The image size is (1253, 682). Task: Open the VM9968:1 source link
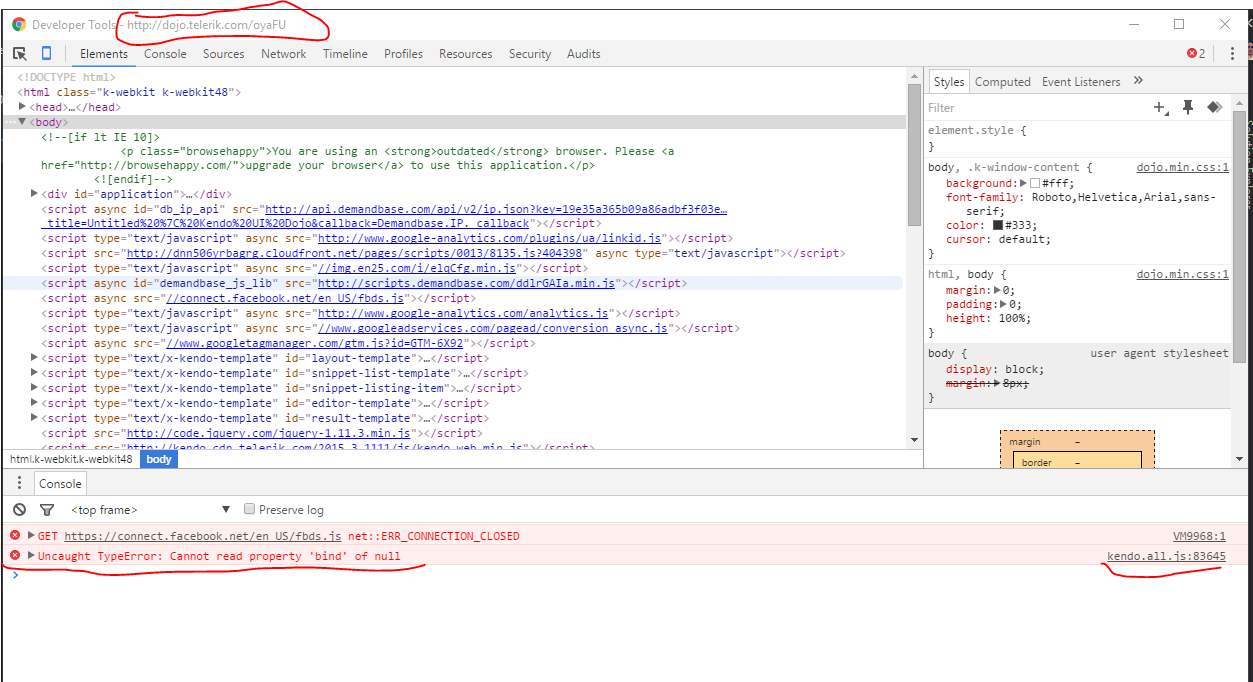pos(1199,536)
